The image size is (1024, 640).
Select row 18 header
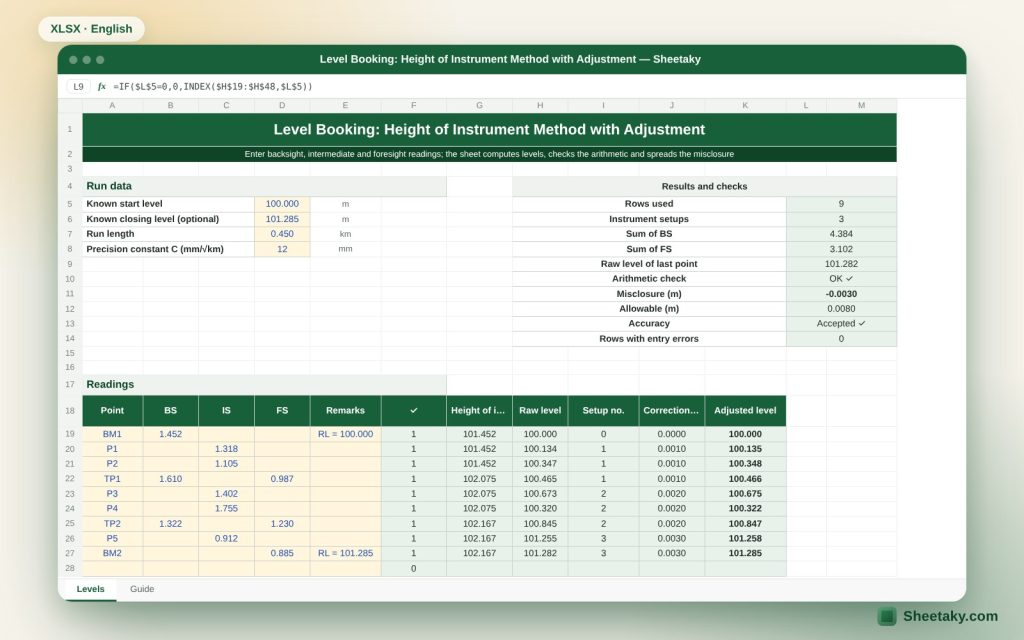(70, 411)
